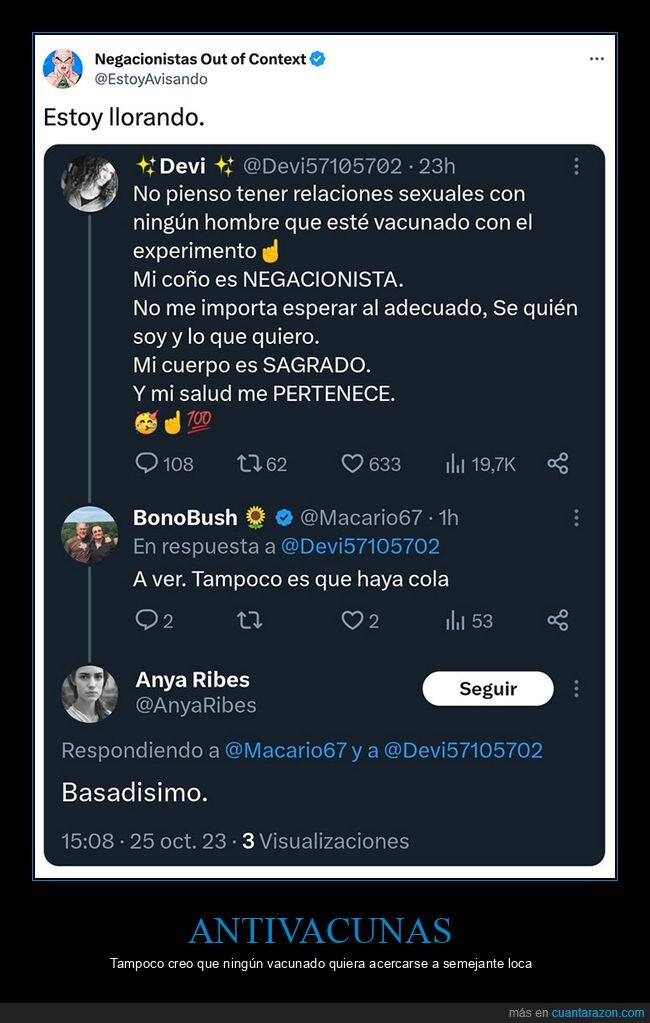Viewport: 650px width, 1023px height.
Task: Click the views icon showing 19,7K
Action: (455, 463)
